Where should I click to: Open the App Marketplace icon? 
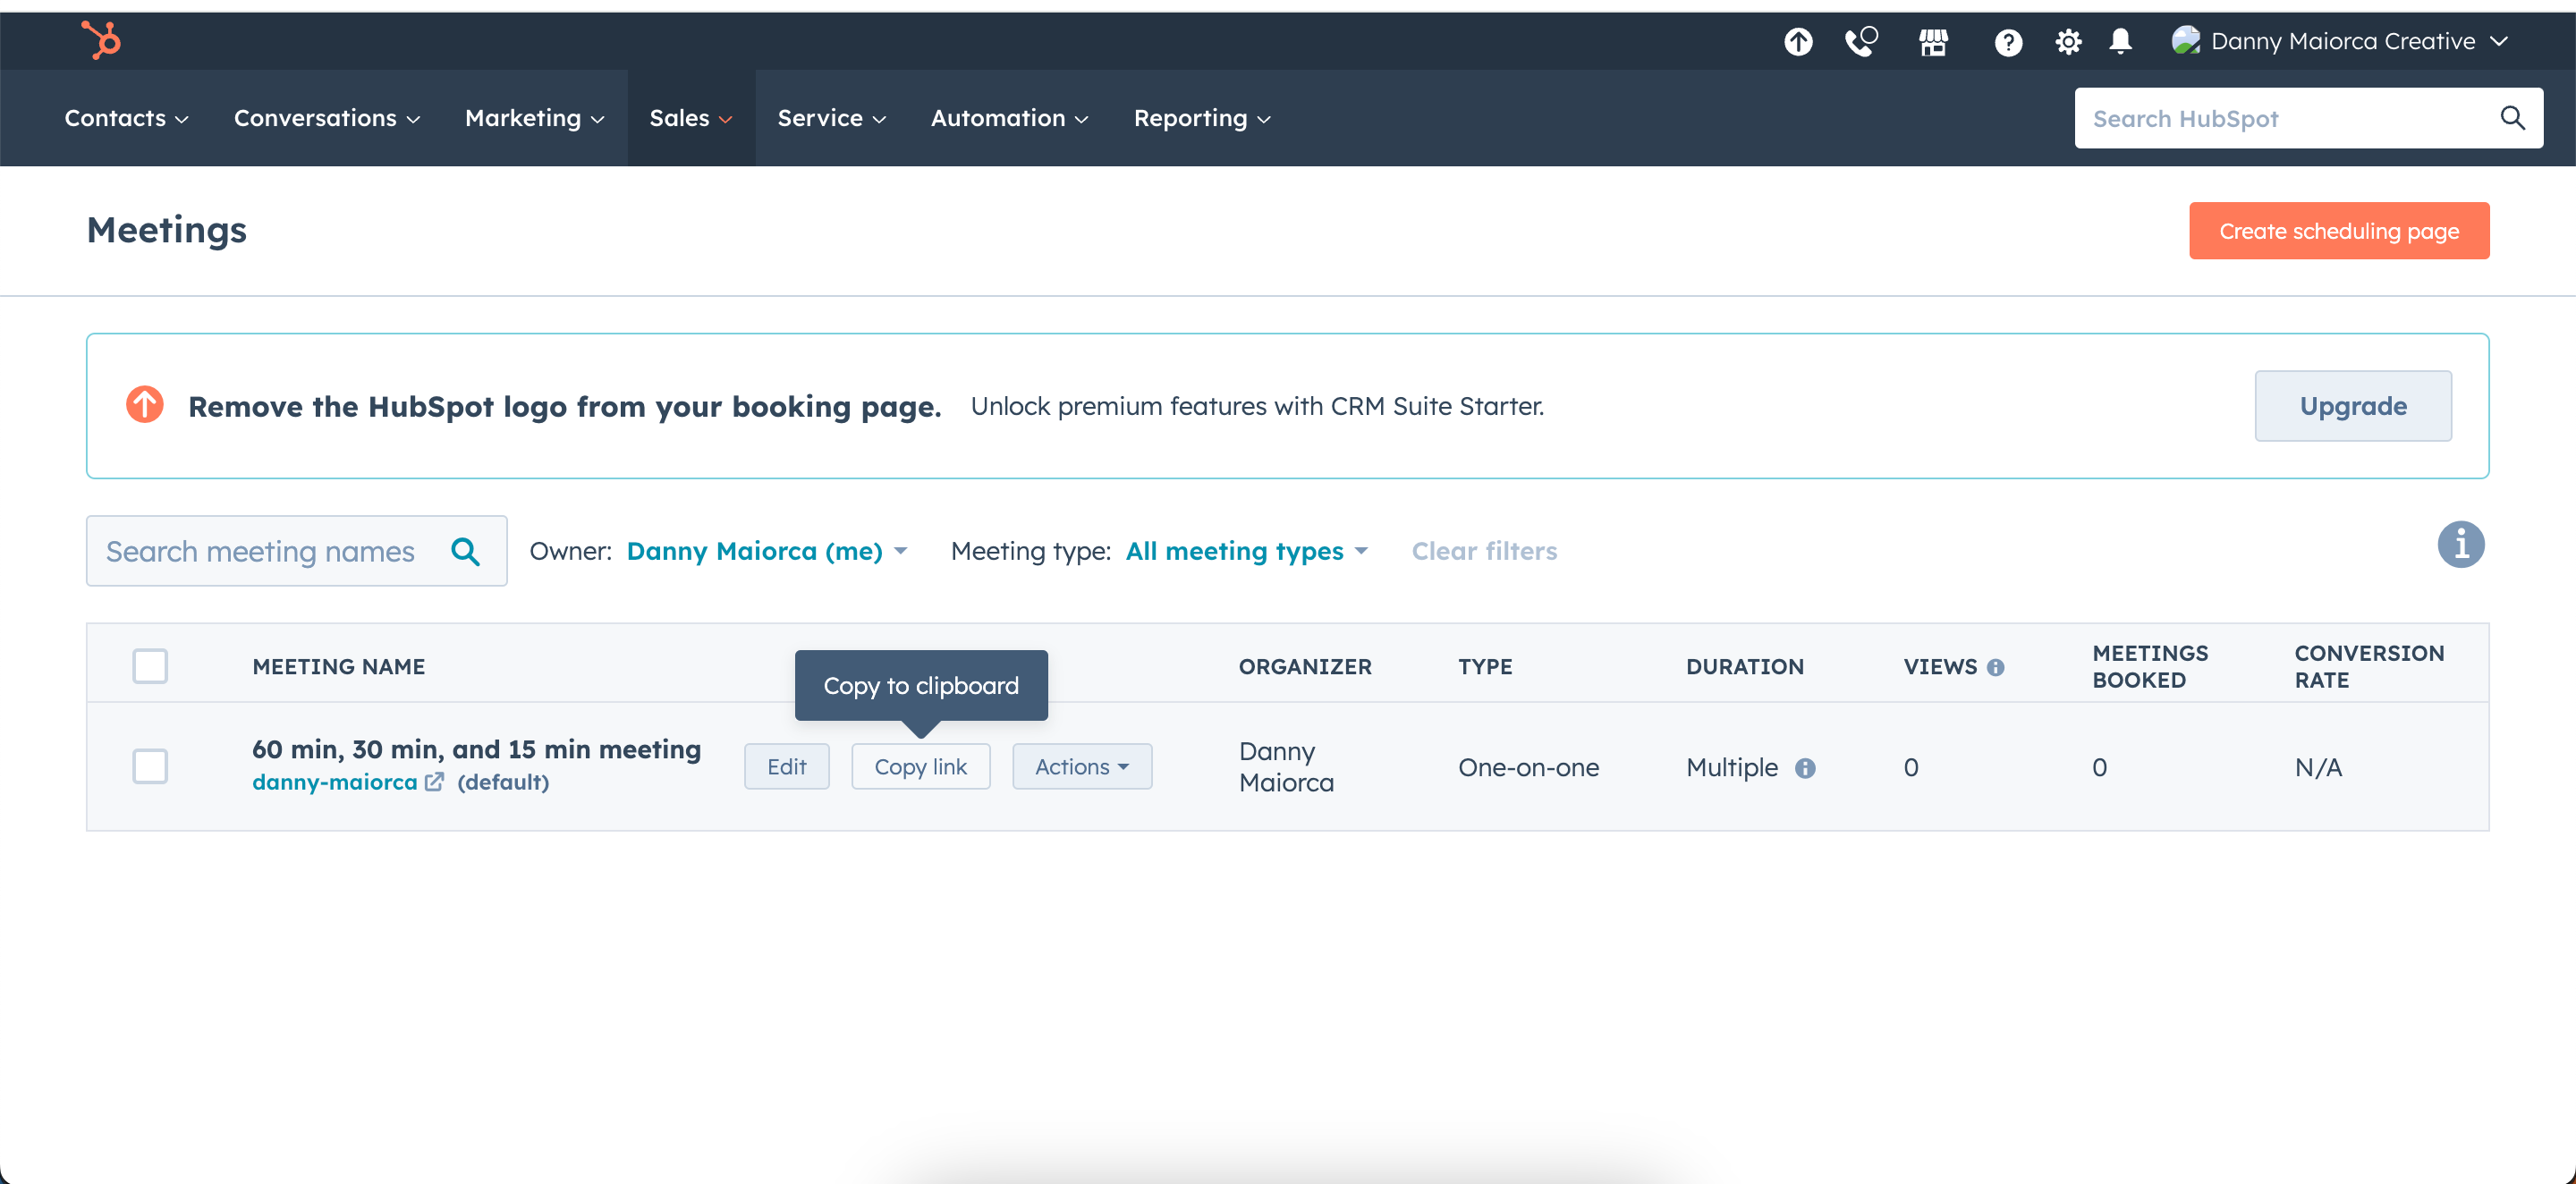pyautogui.click(x=1934, y=41)
